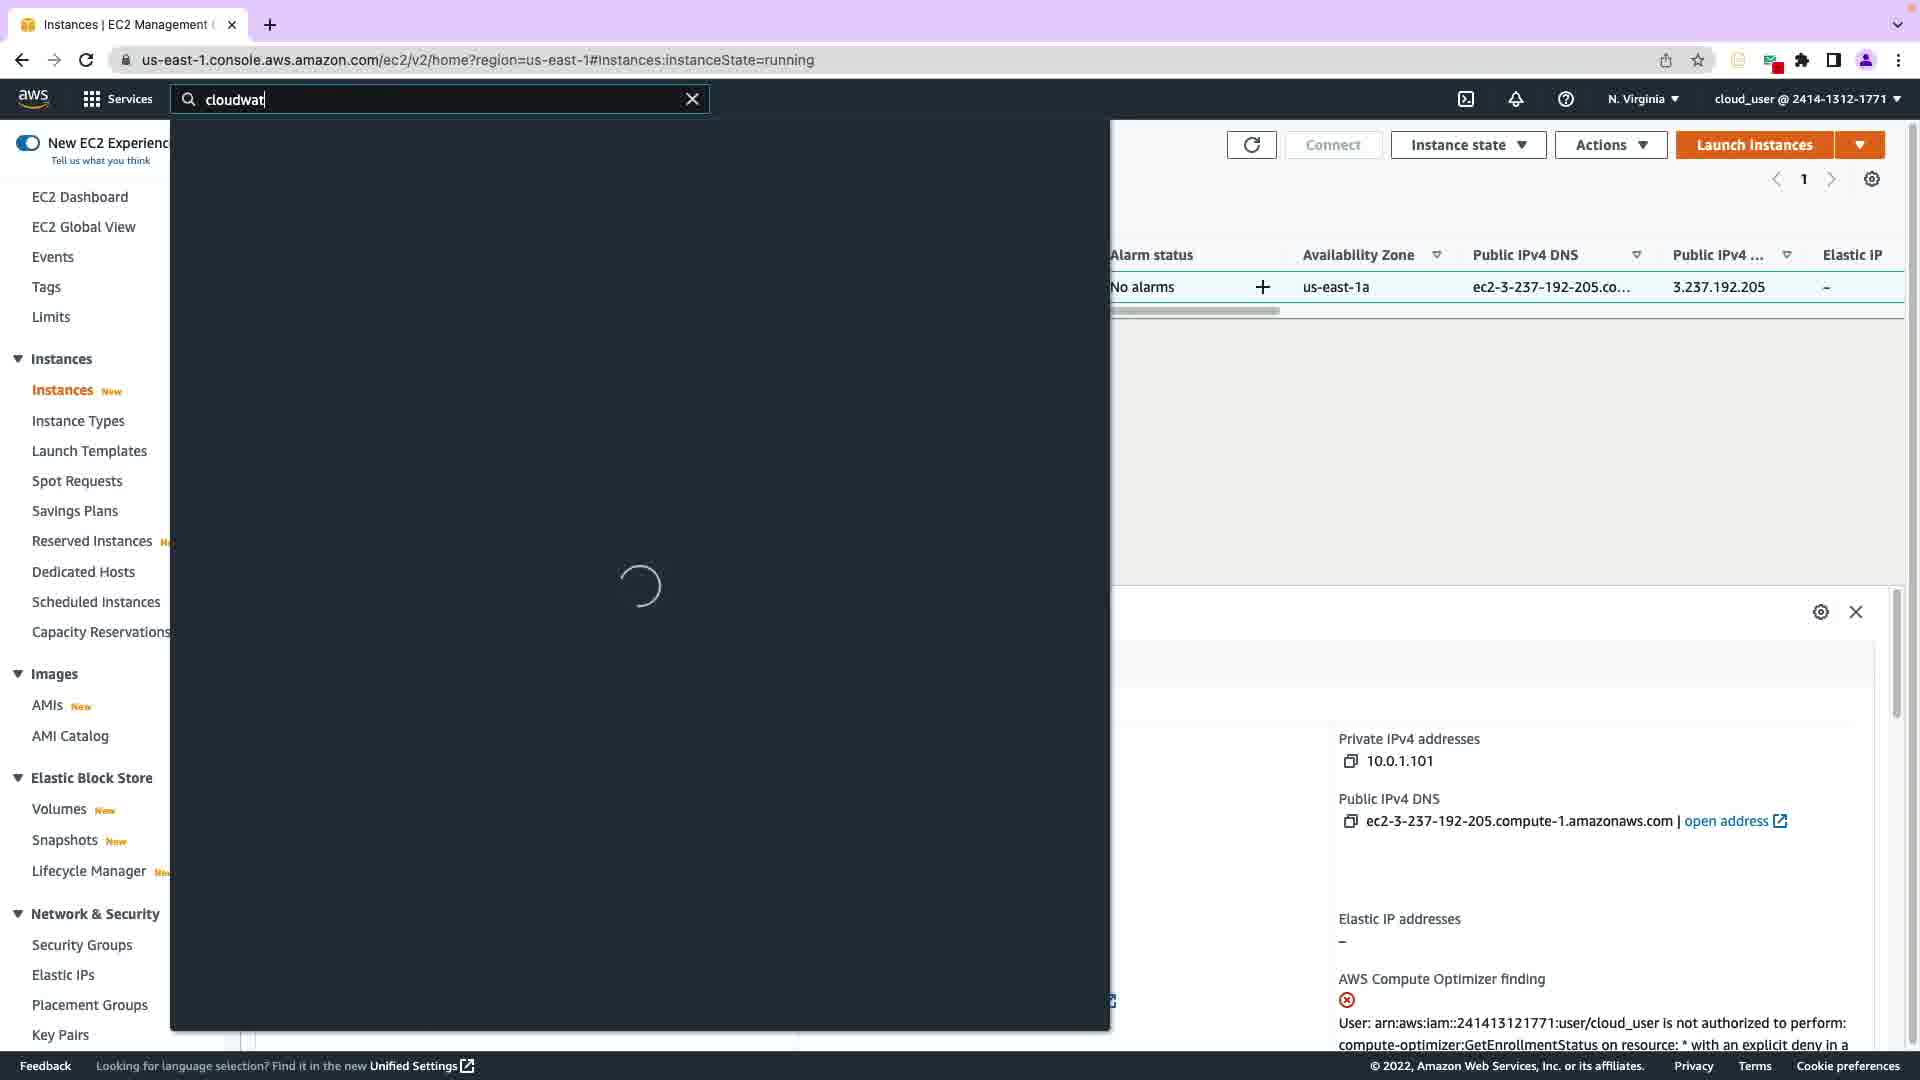
Task: Refresh the instances list
Action: [x=1251, y=145]
